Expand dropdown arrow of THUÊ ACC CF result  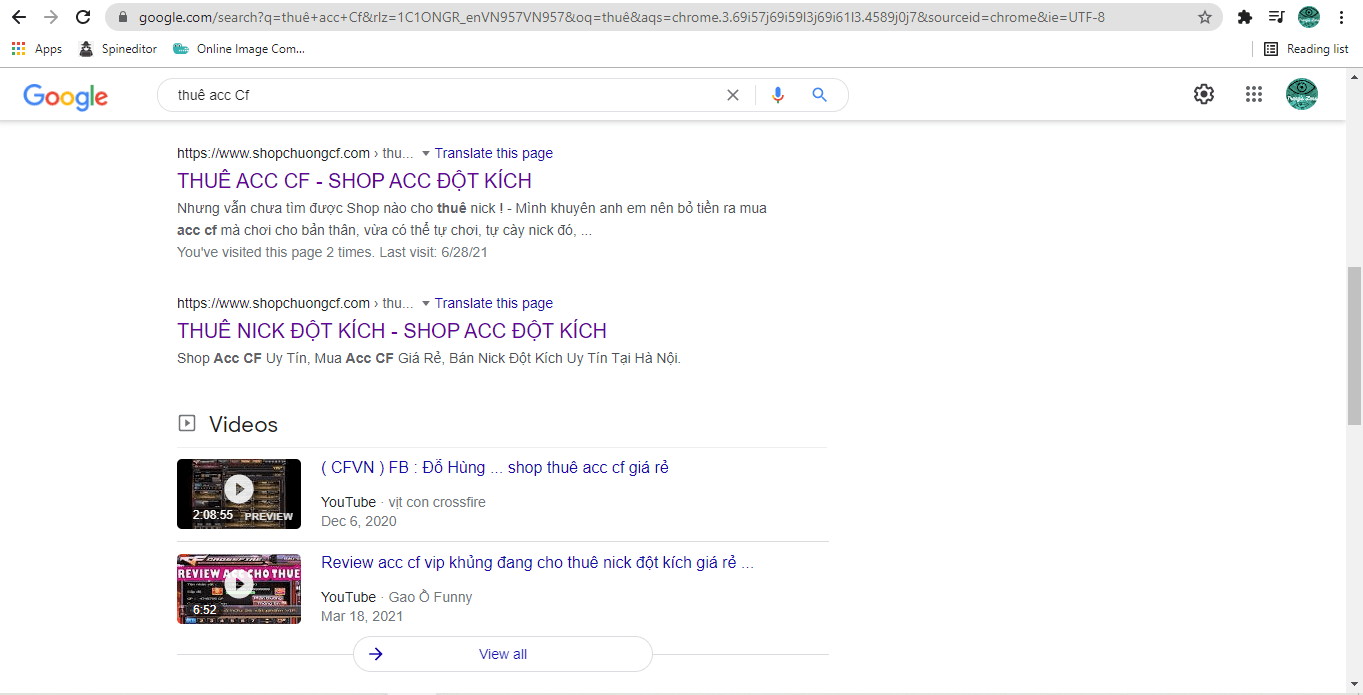tap(426, 153)
